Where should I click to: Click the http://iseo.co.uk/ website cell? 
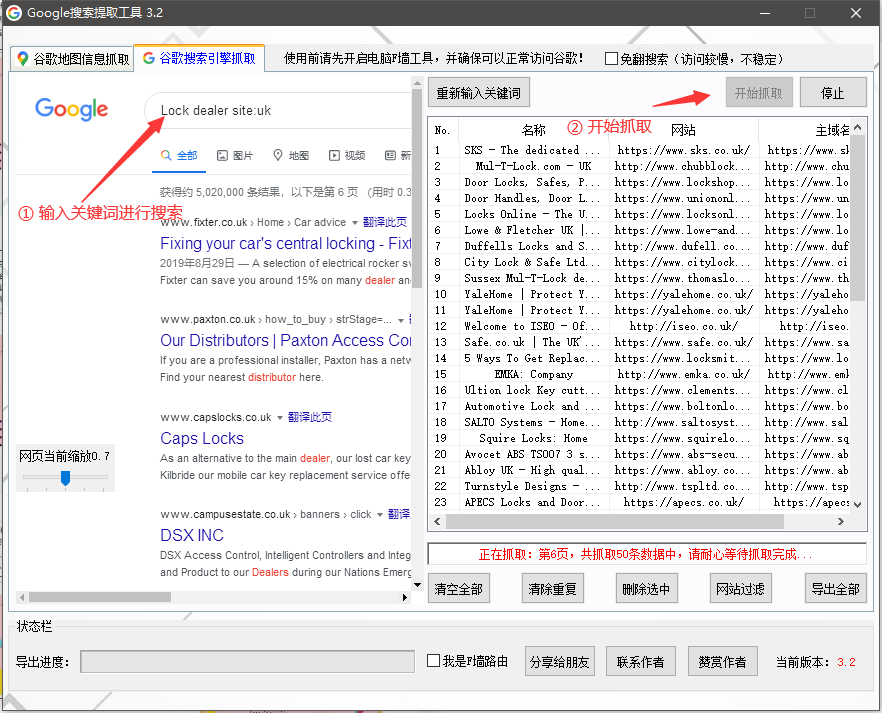coord(683,326)
